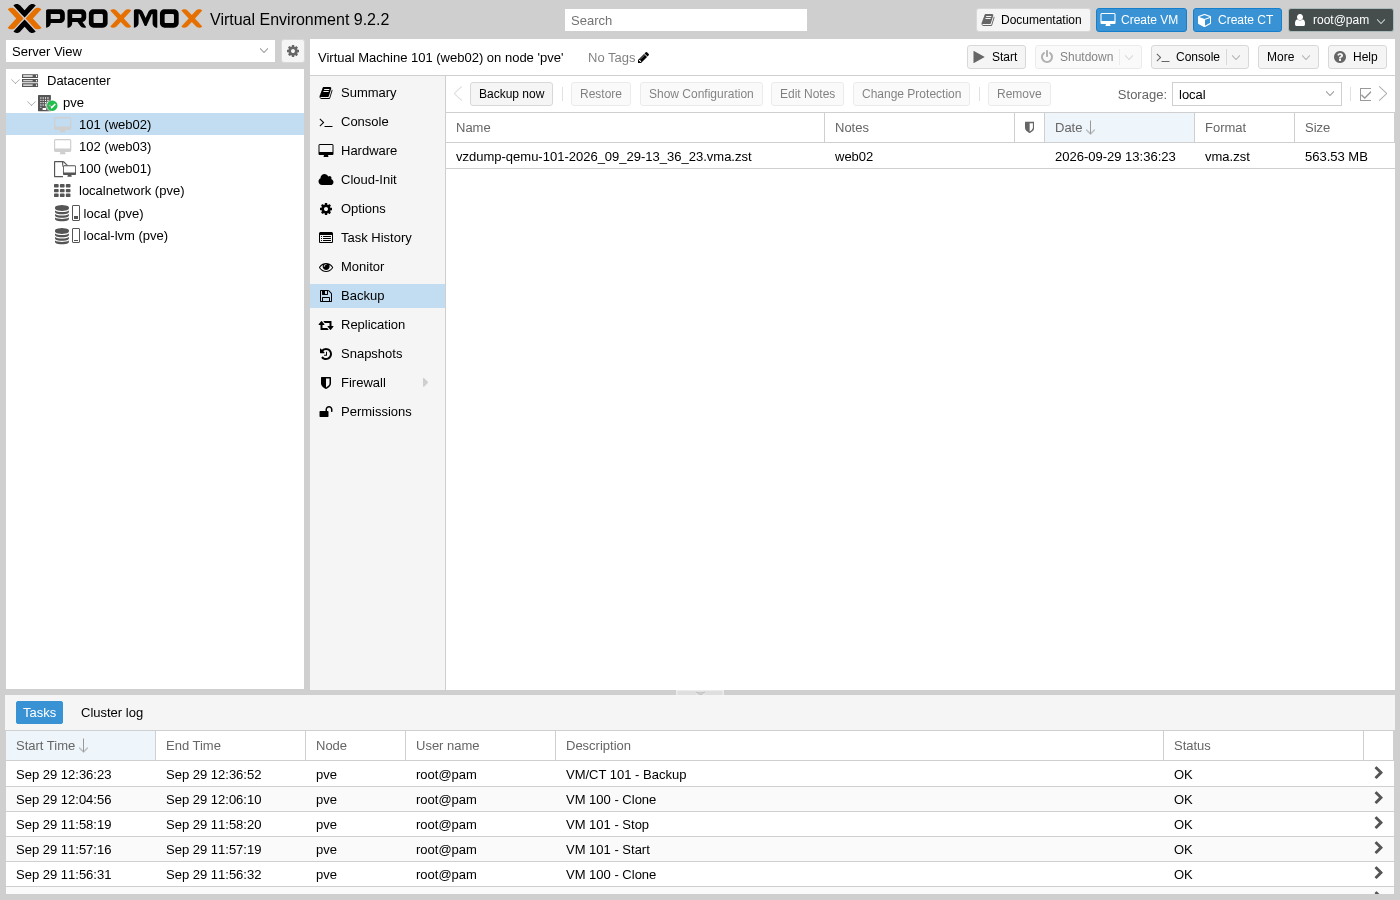Click the template 100 (web01) icon
The height and width of the screenshot is (900, 1400).
pyautogui.click(x=64, y=169)
